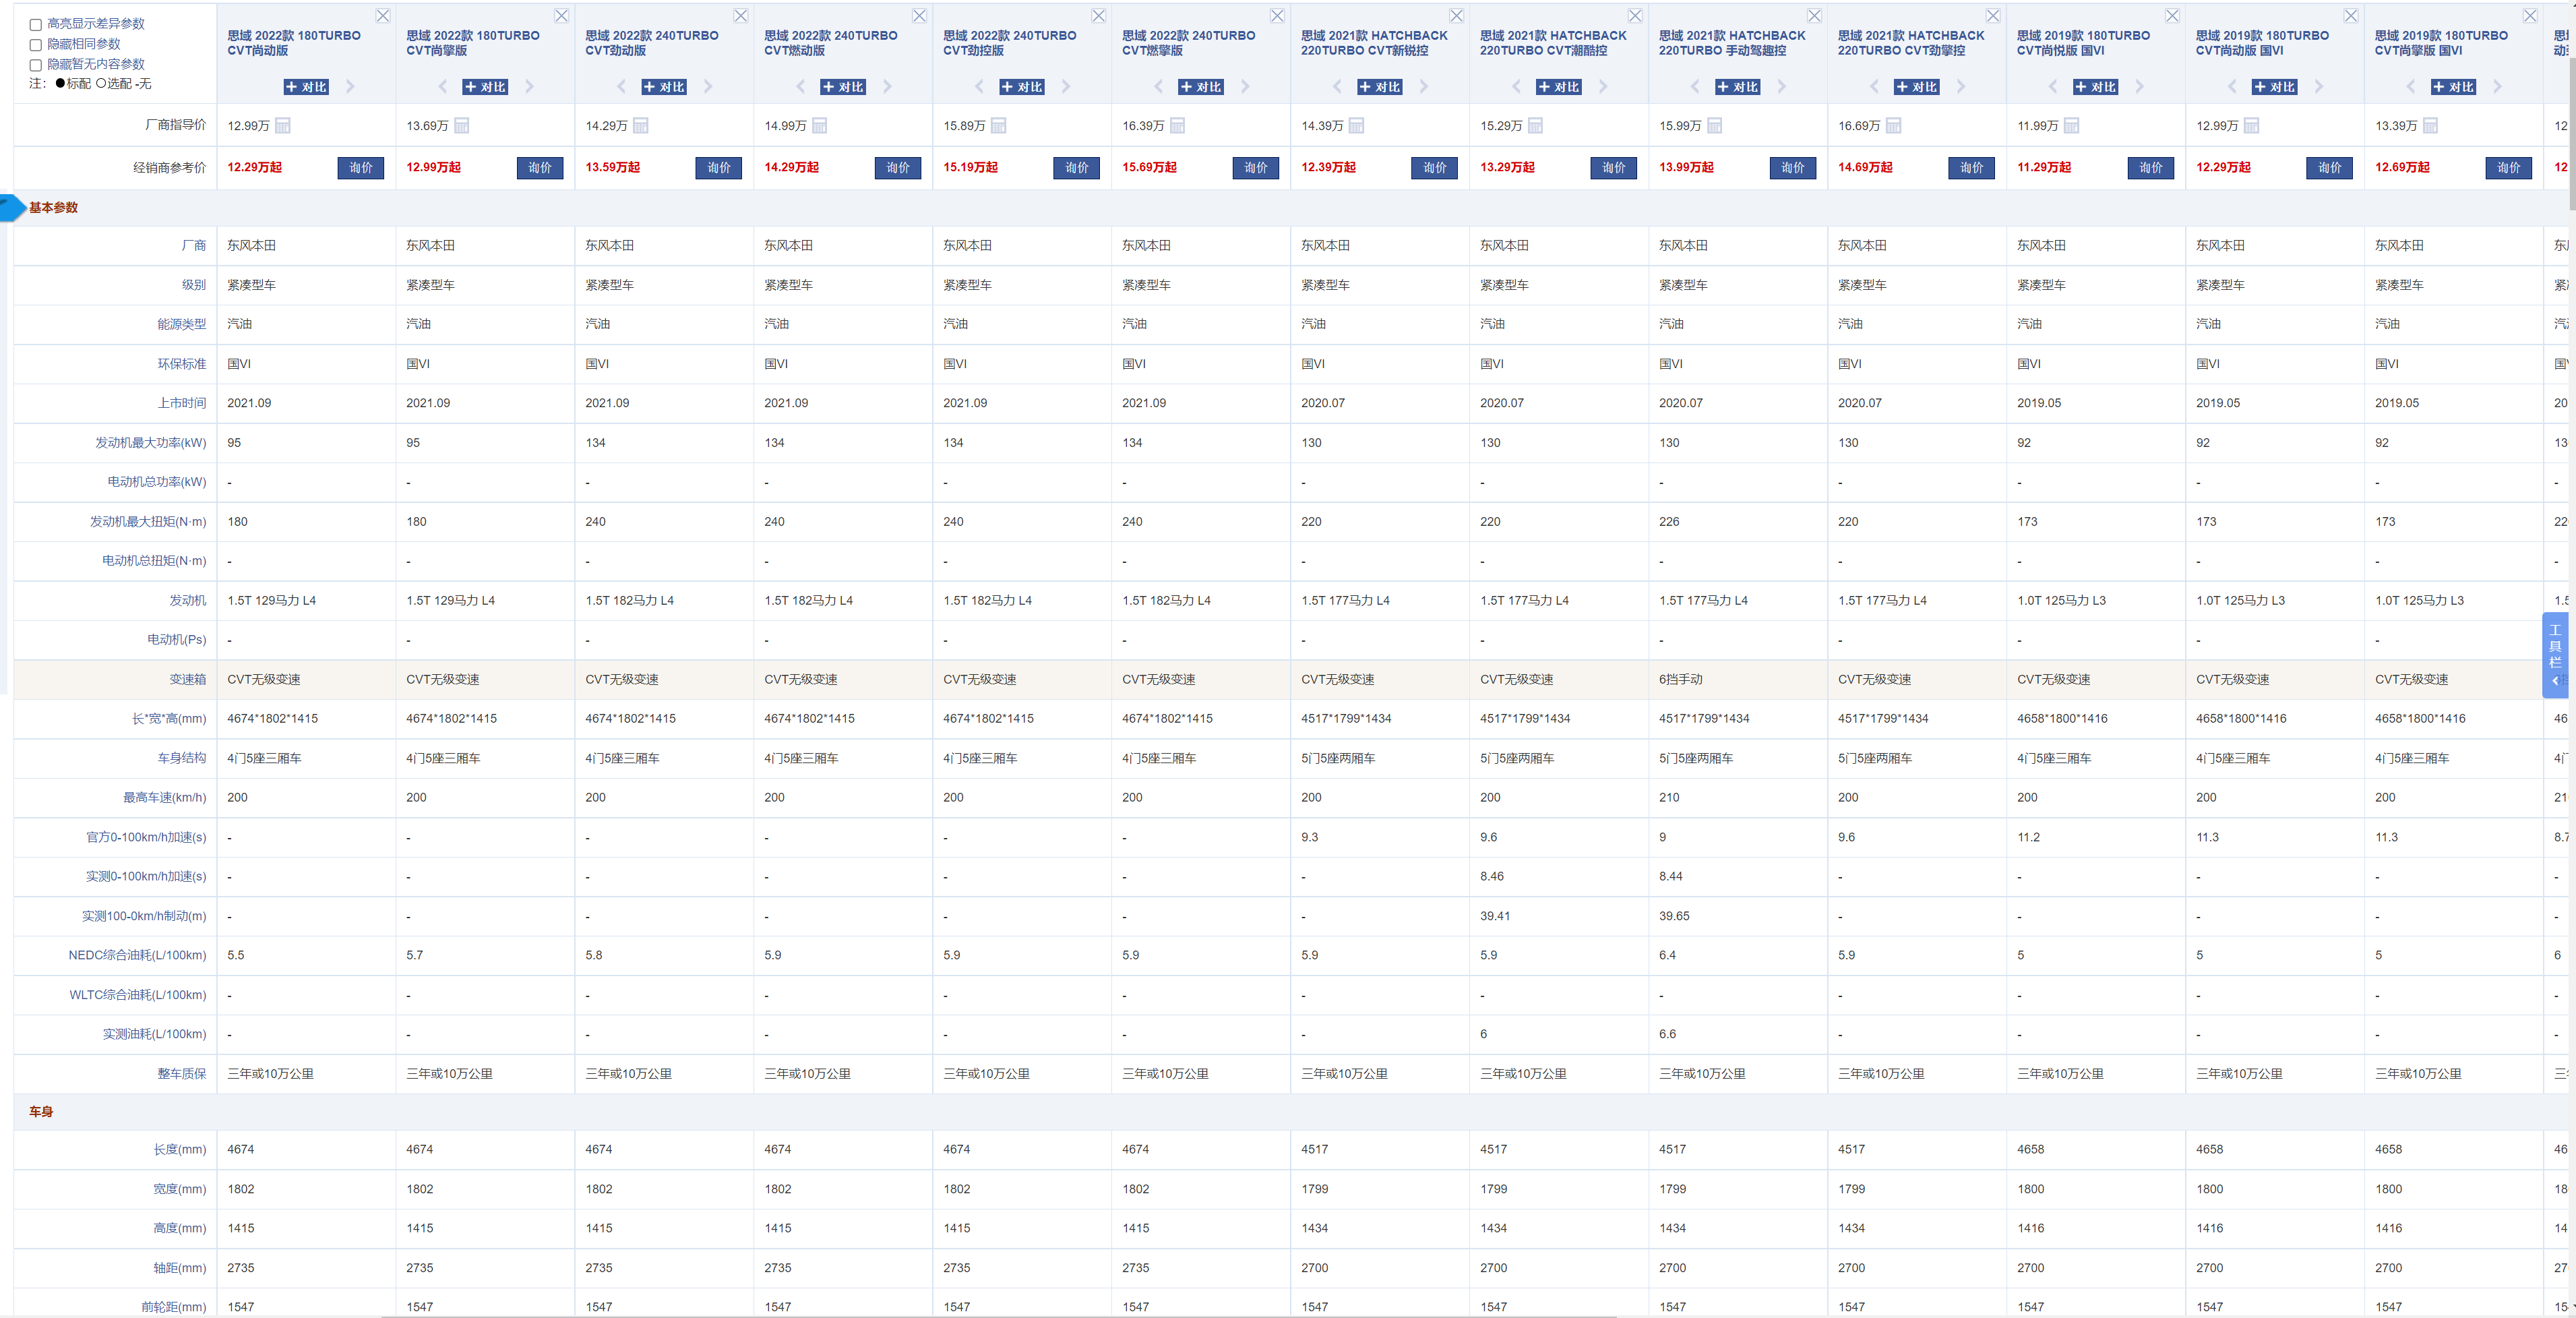
Task: Remove the 2022款 180TURBO CVT尚动版 column
Action: pos(383,16)
